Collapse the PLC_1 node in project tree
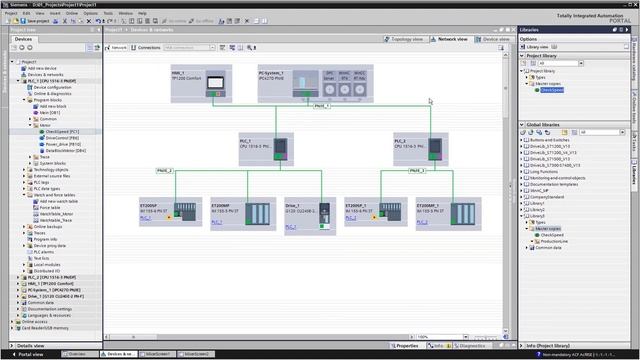The image size is (640, 360). [x=18, y=81]
